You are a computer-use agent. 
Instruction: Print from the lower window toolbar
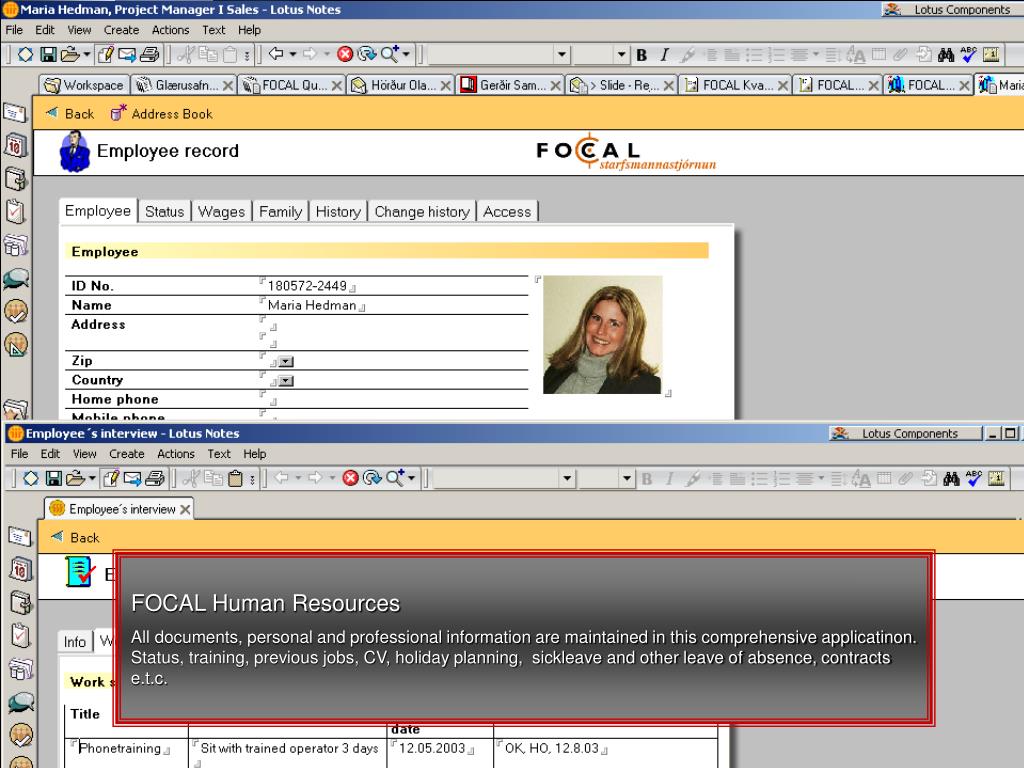point(155,478)
